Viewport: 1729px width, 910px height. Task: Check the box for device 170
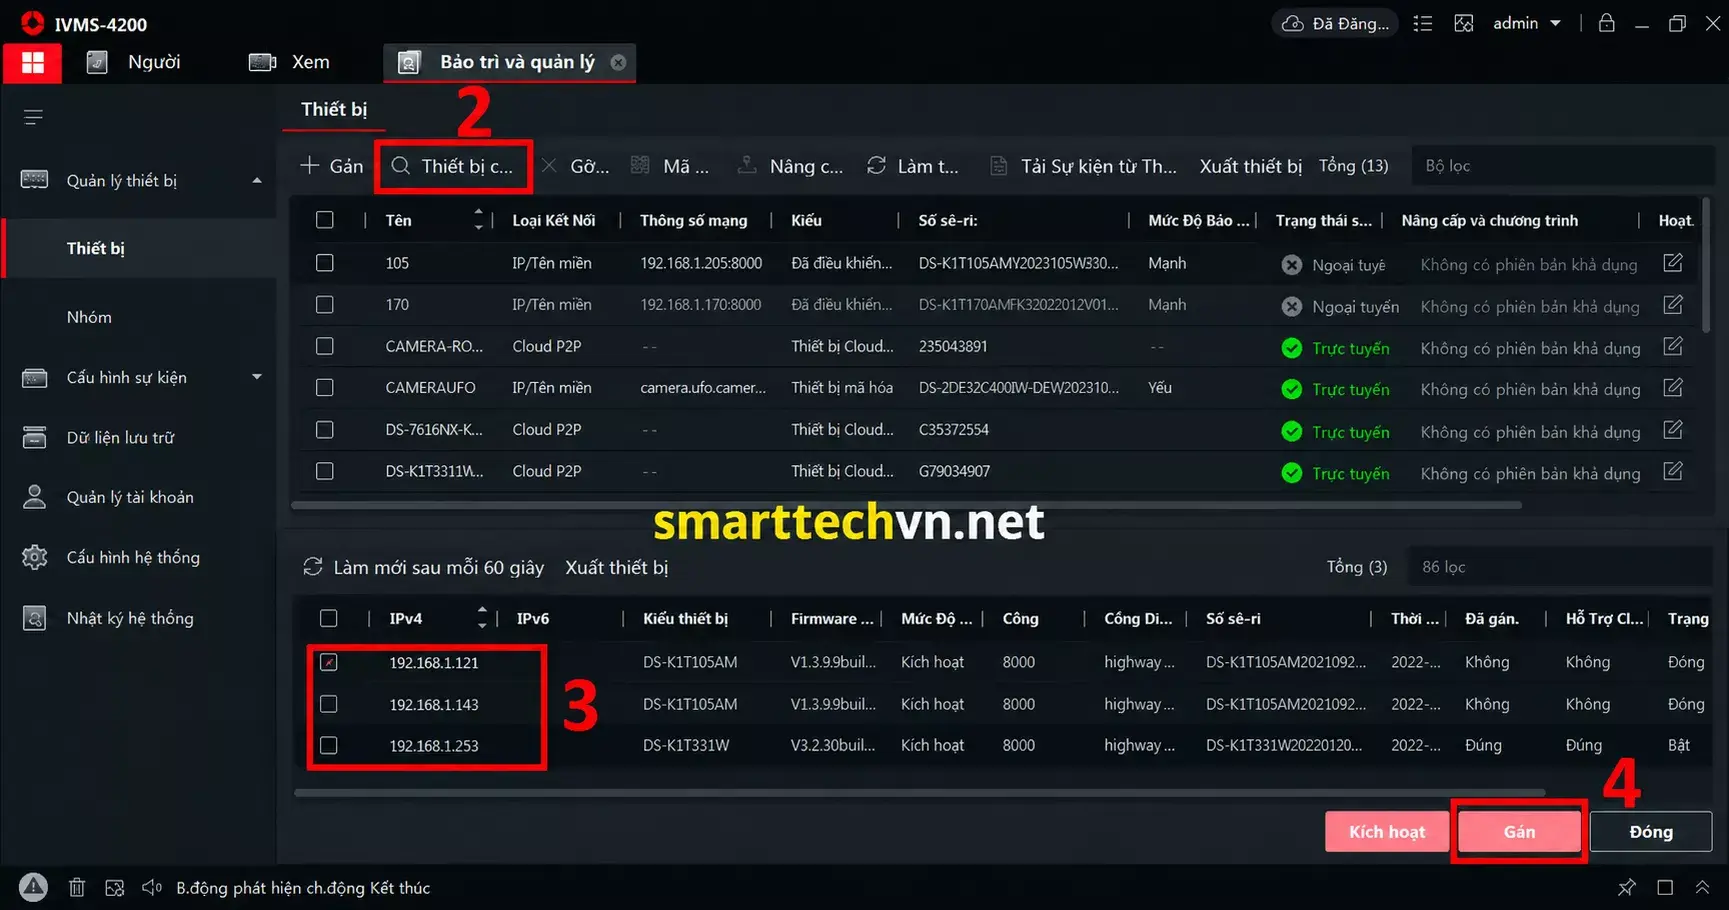pyautogui.click(x=325, y=305)
